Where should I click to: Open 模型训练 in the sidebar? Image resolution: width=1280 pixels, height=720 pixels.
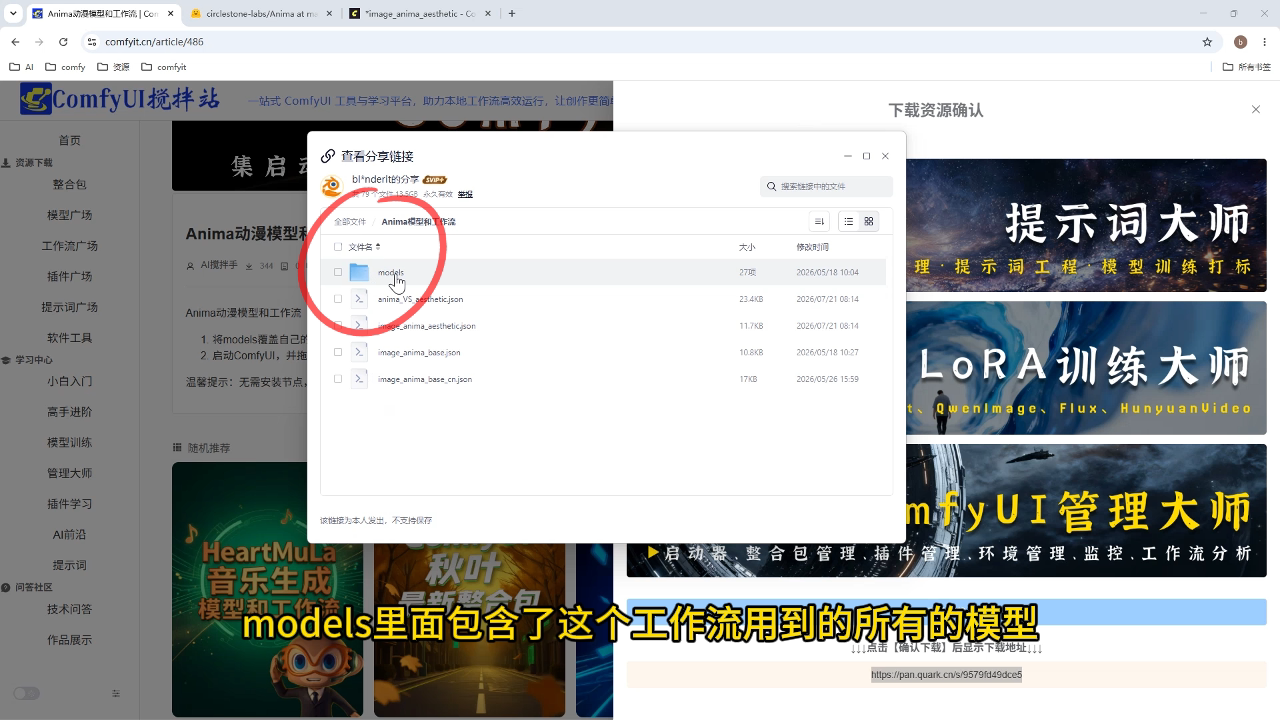[x=69, y=442]
